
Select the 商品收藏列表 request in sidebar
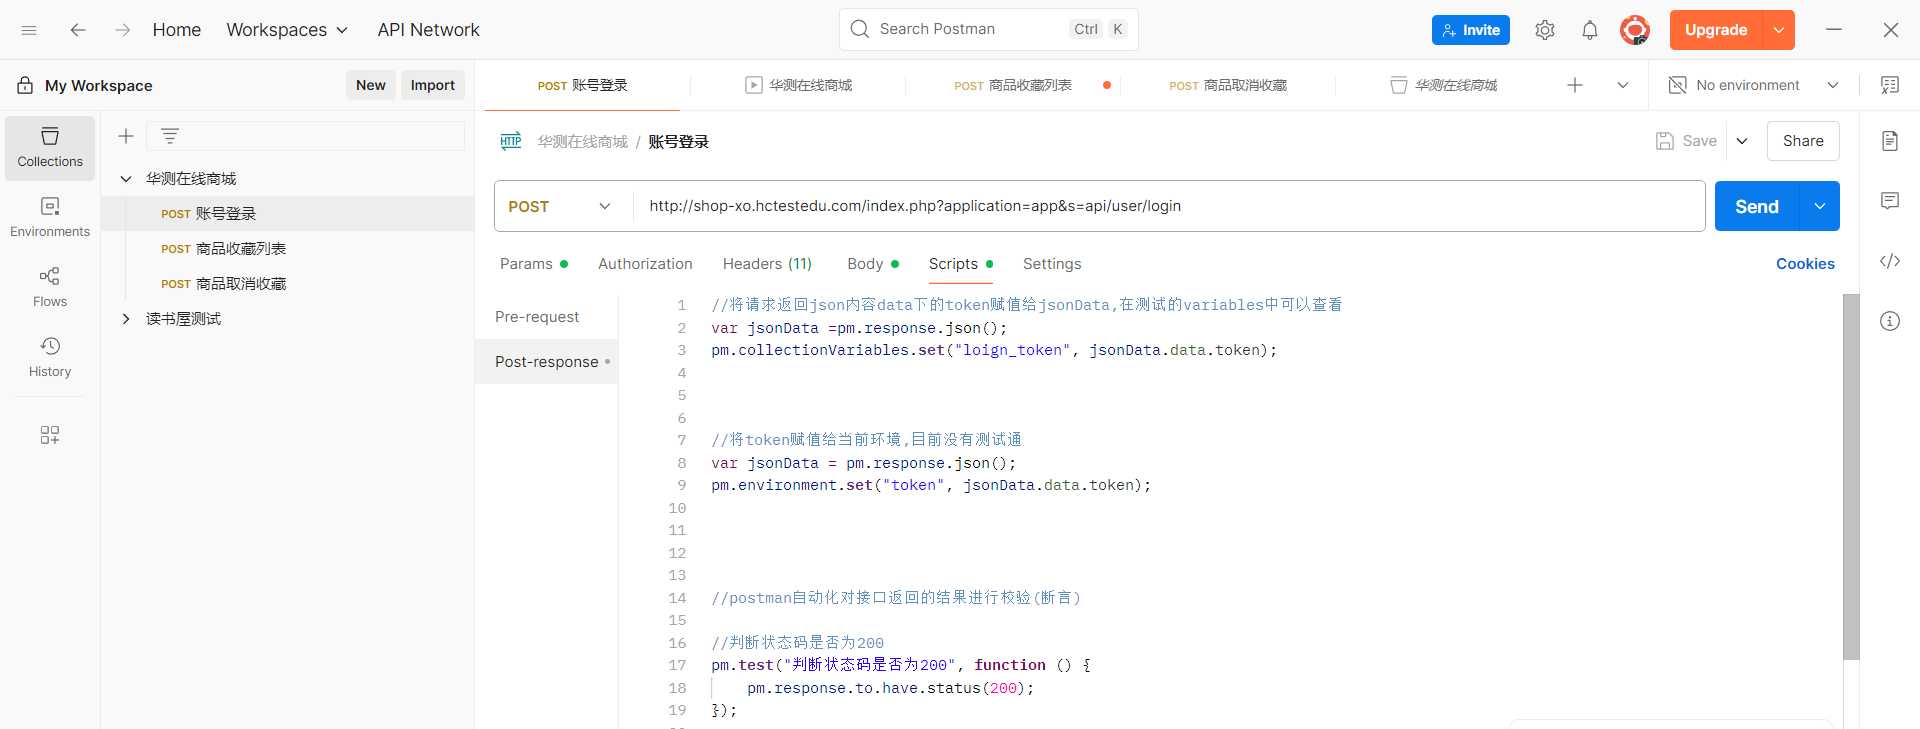click(287, 249)
